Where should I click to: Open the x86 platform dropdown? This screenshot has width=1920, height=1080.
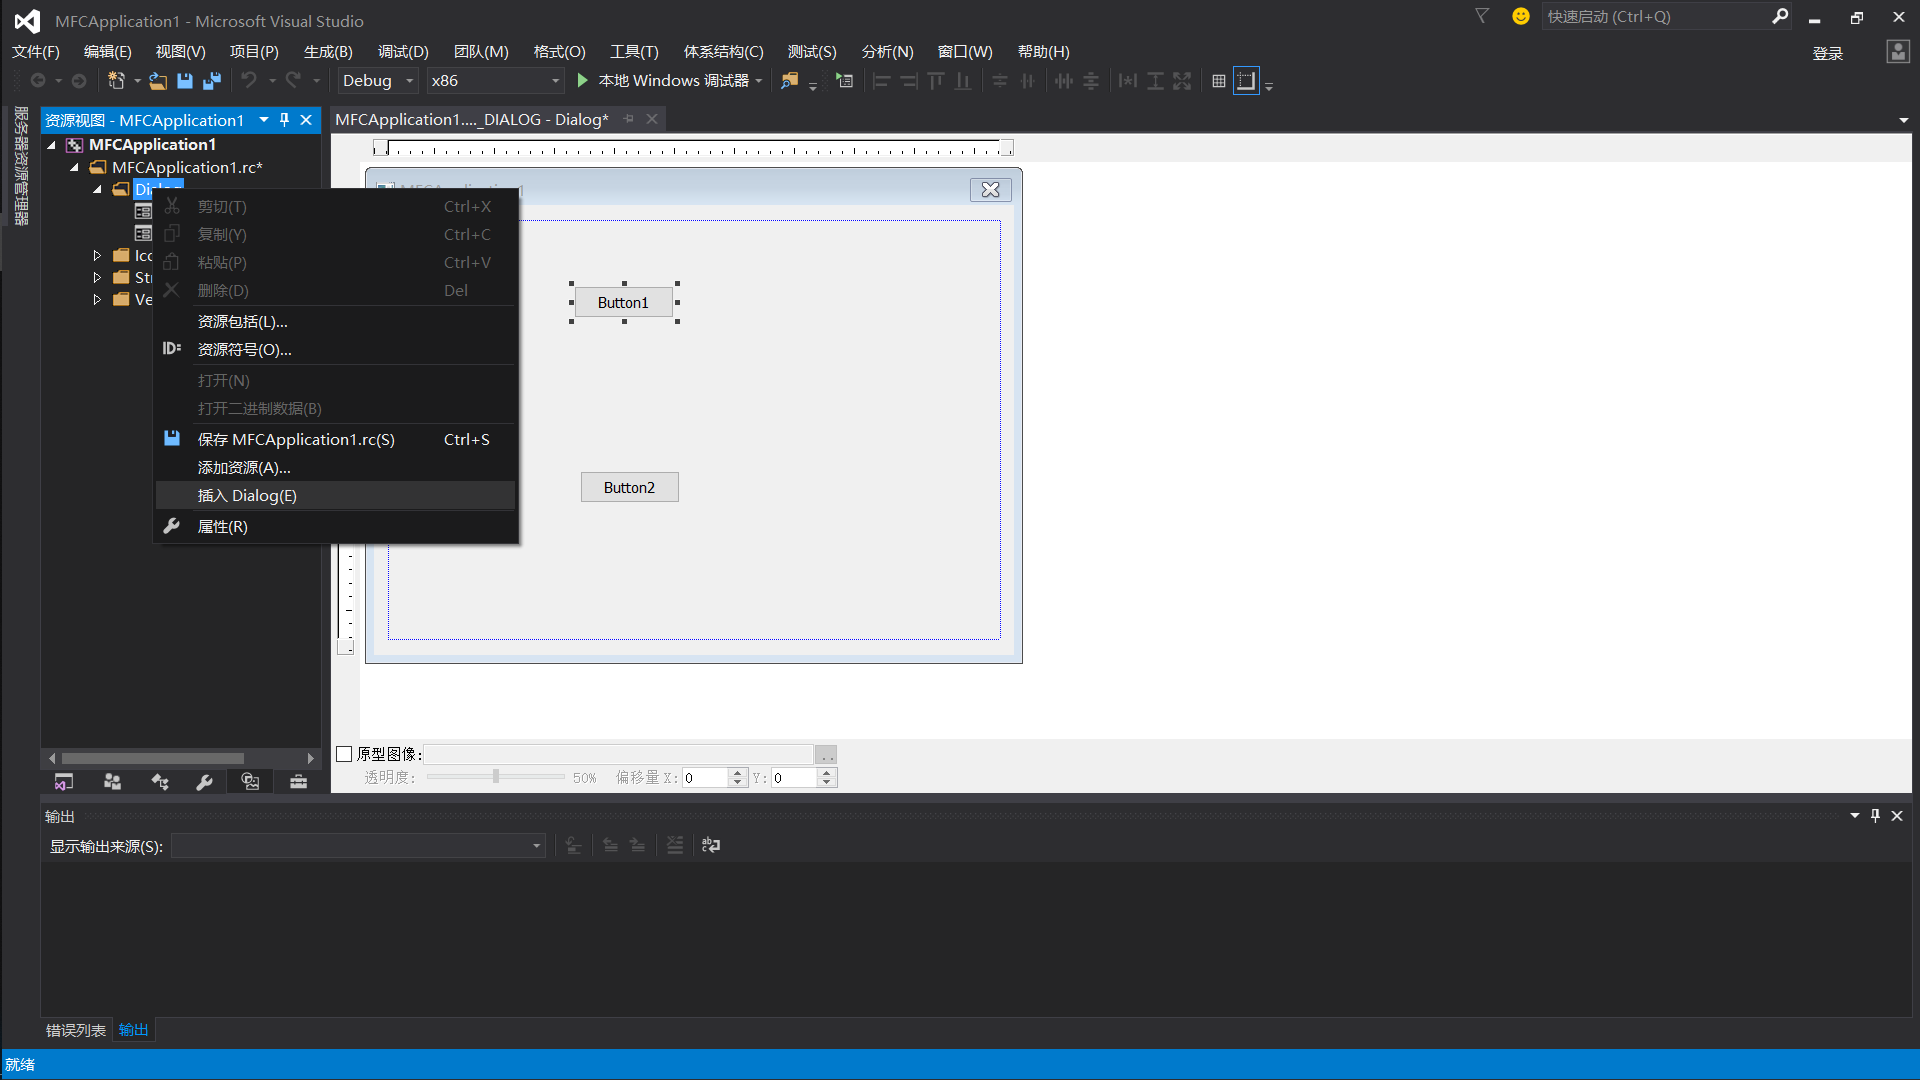[555, 81]
